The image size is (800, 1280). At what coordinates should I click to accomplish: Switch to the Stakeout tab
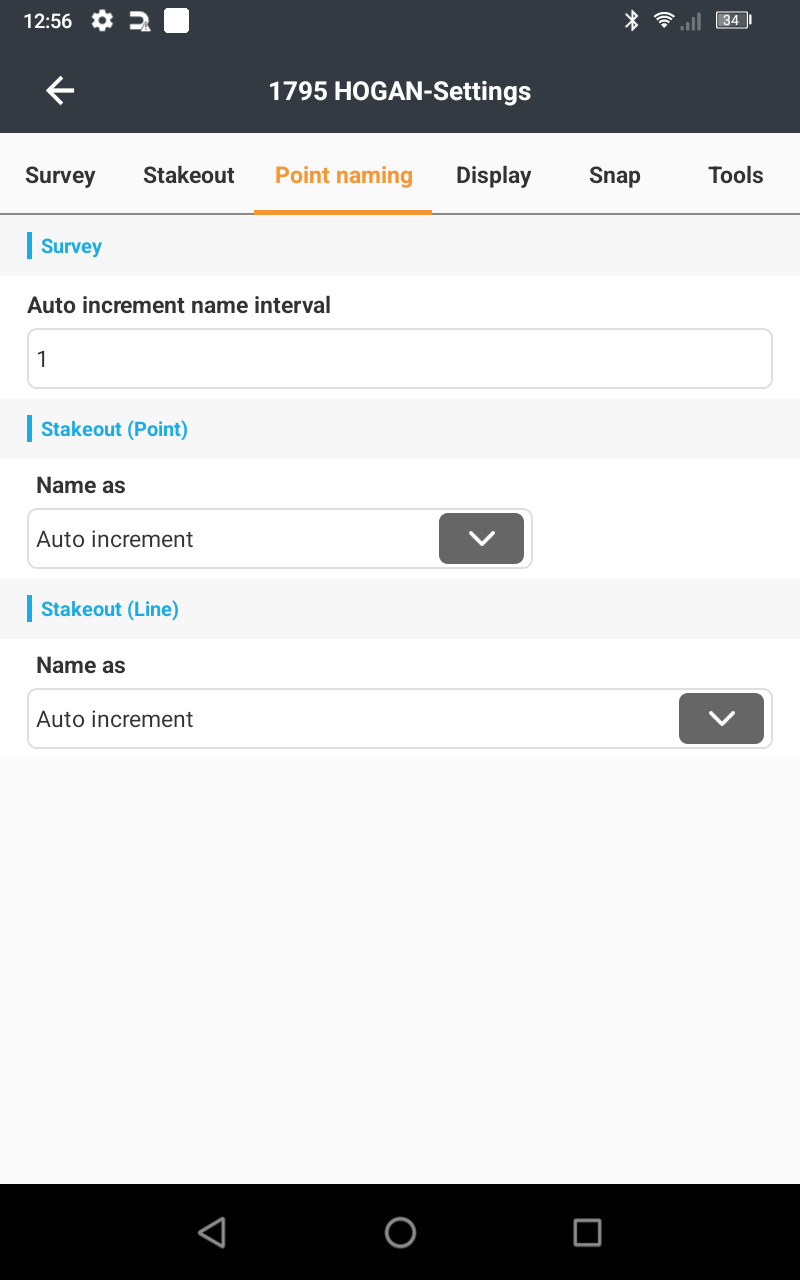189,175
